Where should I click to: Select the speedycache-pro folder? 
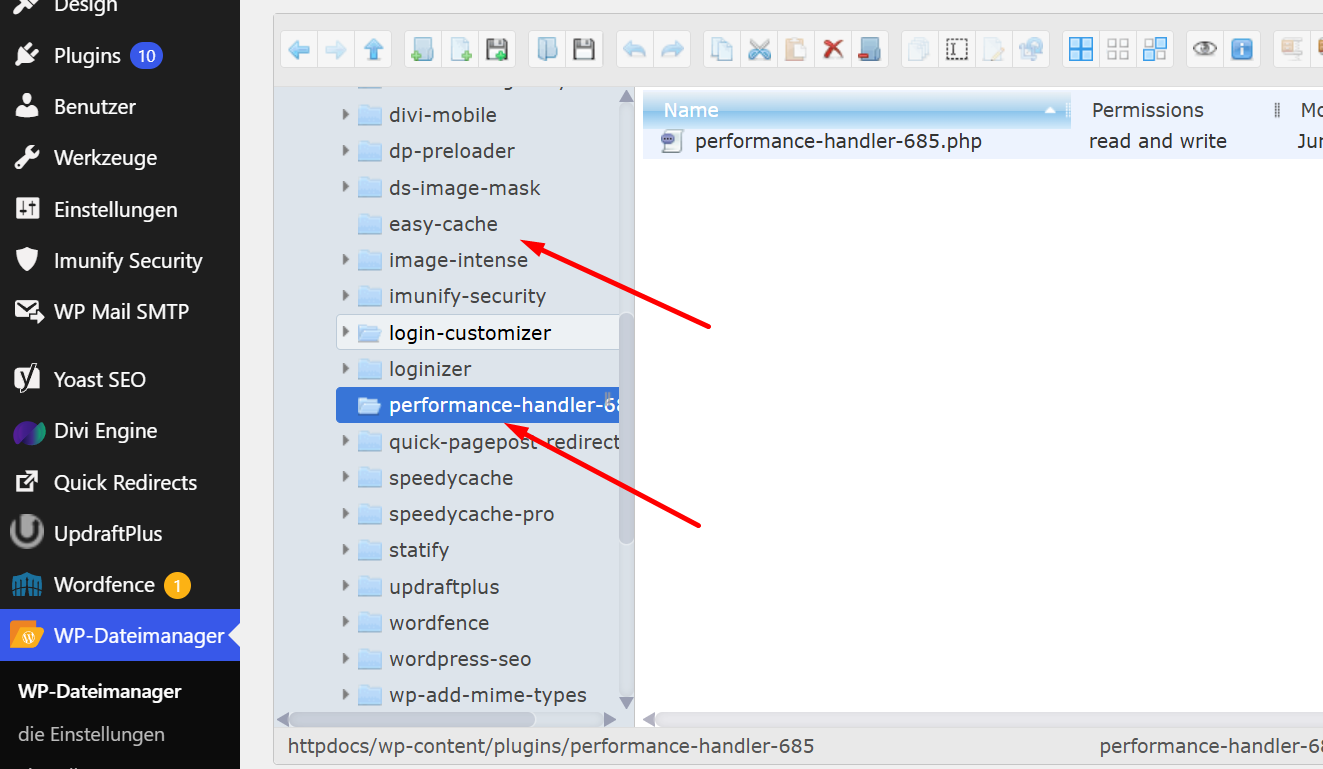click(456, 514)
